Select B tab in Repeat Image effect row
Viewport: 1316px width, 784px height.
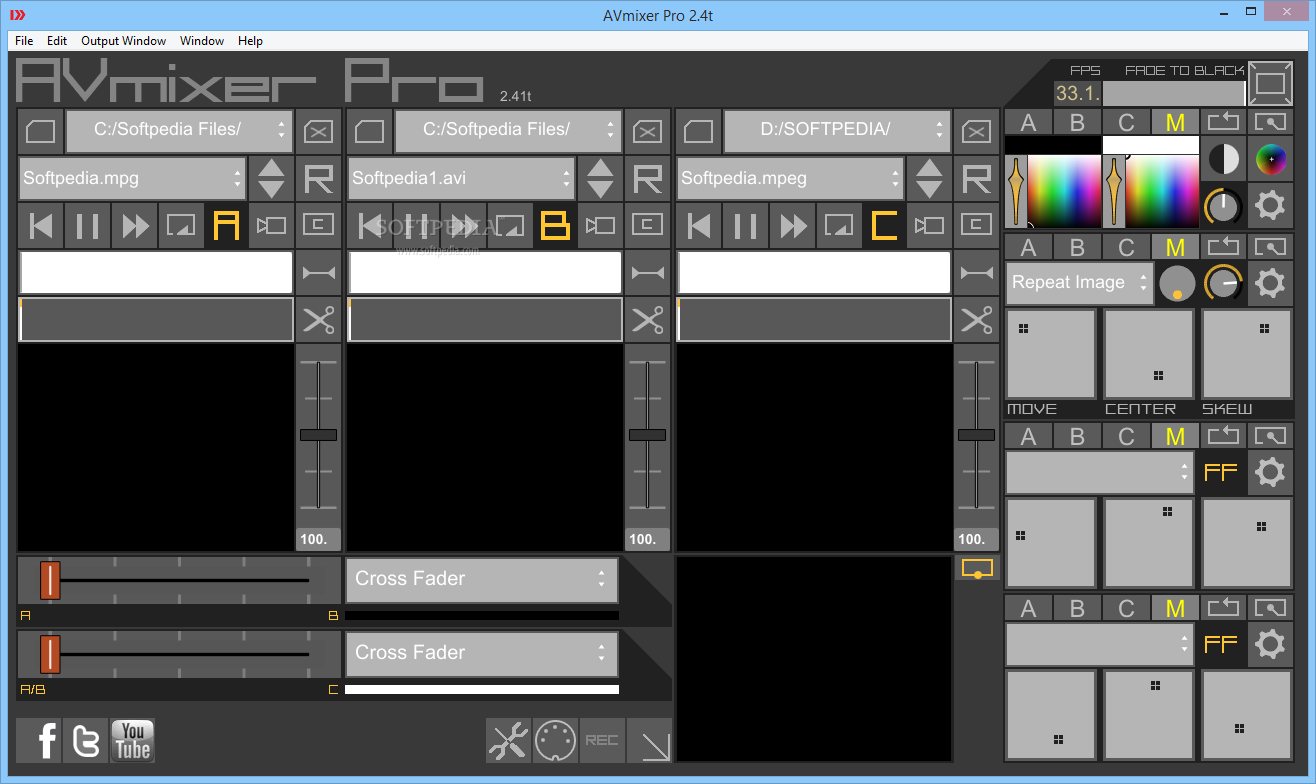[1077, 247]
